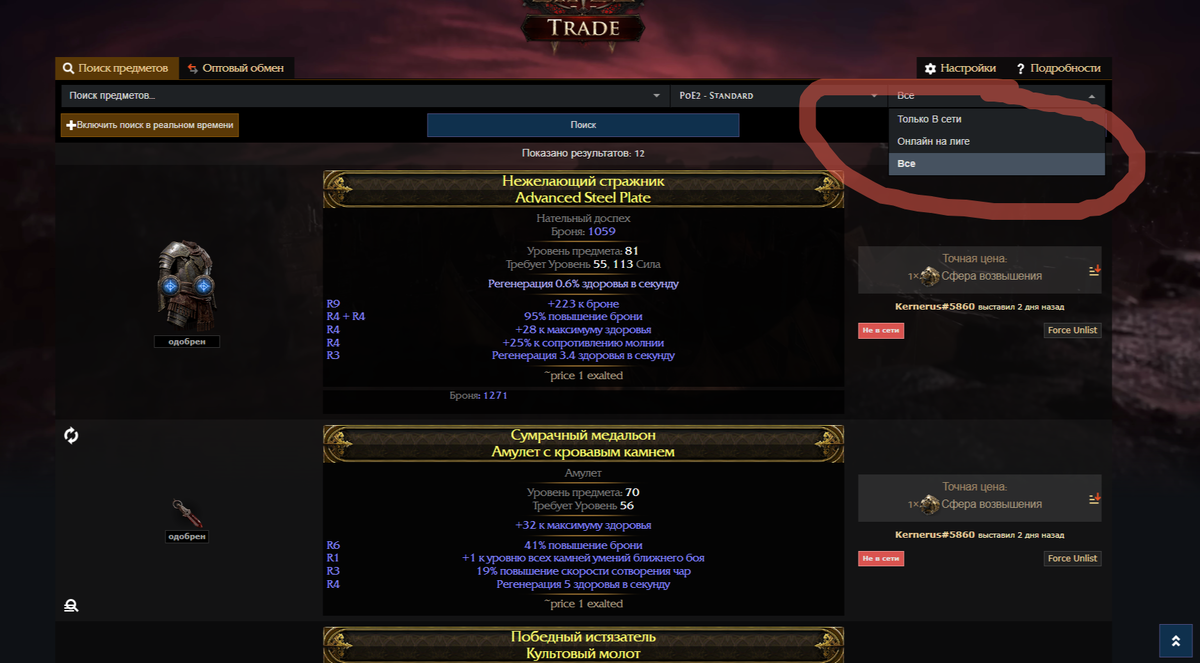The image size is (1200, 663).
Task: Enable live search with Включить поиск в реальном времени
Action: tap(150, 125)
